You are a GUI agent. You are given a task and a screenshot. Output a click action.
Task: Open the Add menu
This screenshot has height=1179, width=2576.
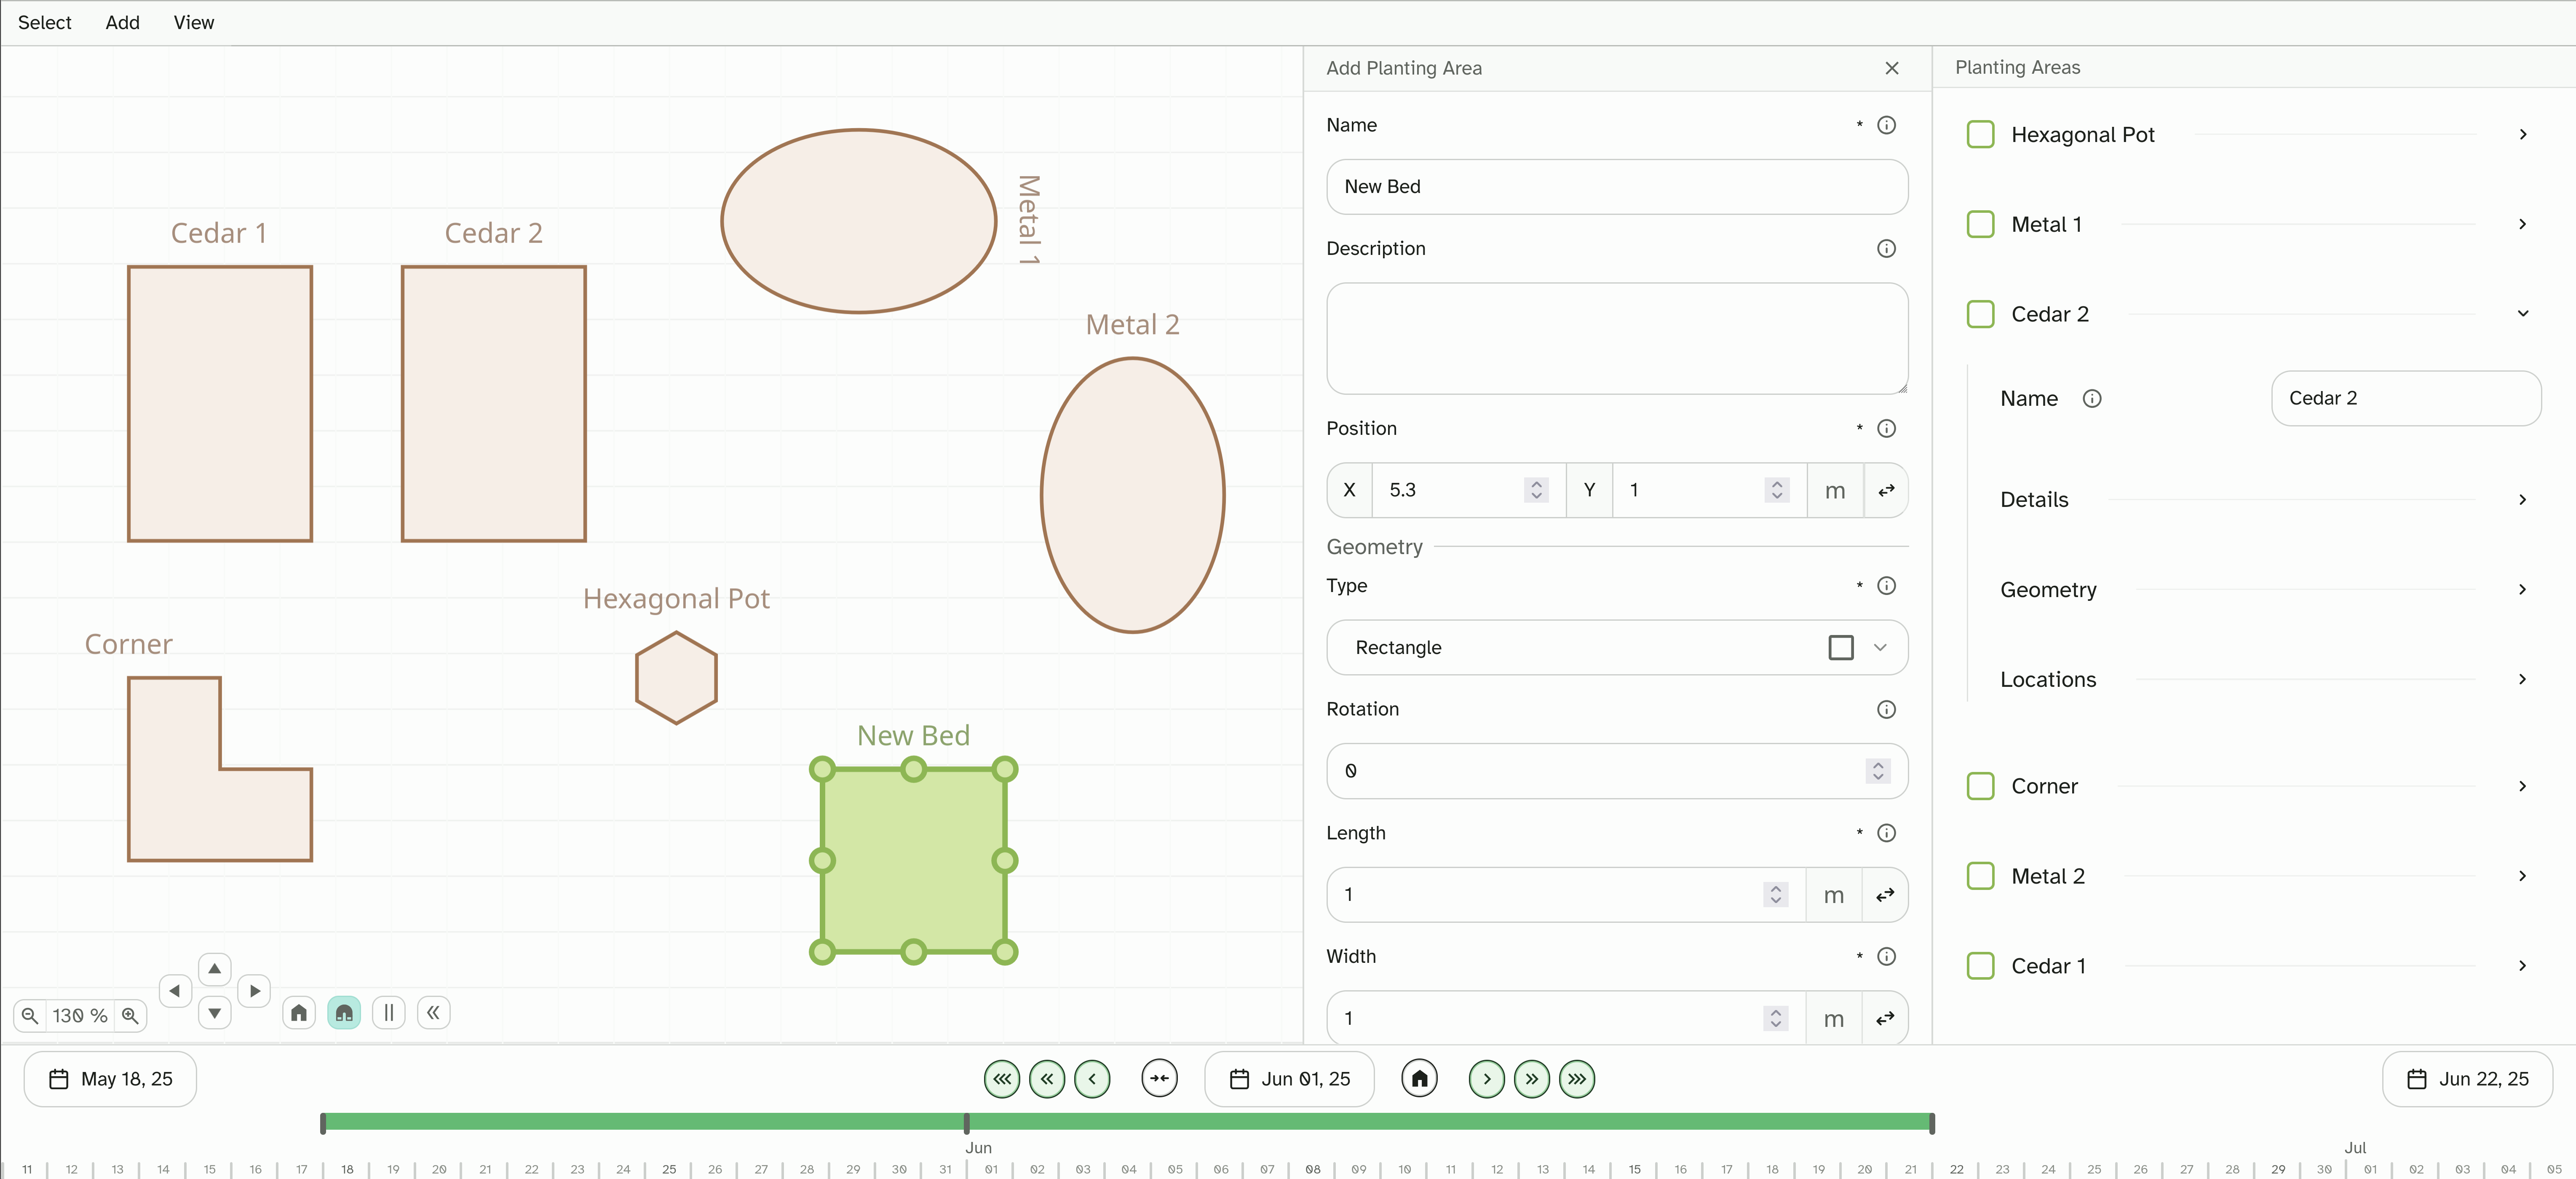click(122, 22)
